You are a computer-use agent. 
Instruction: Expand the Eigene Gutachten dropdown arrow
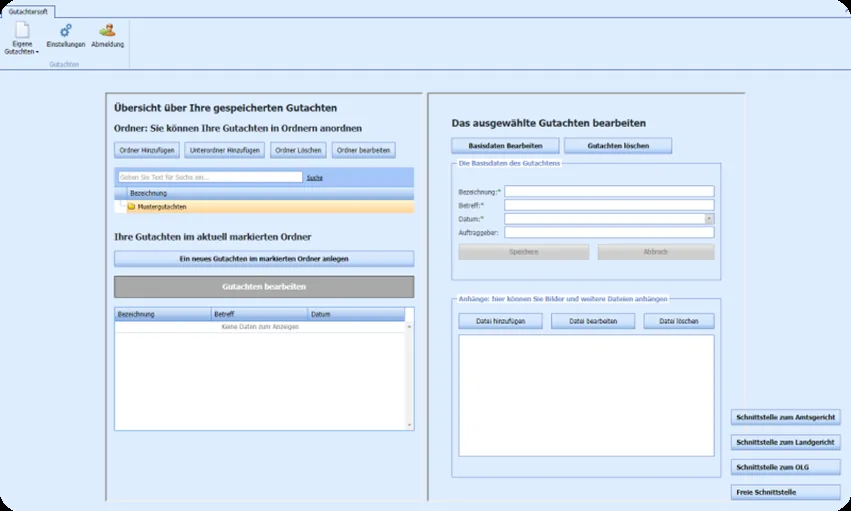37,52
